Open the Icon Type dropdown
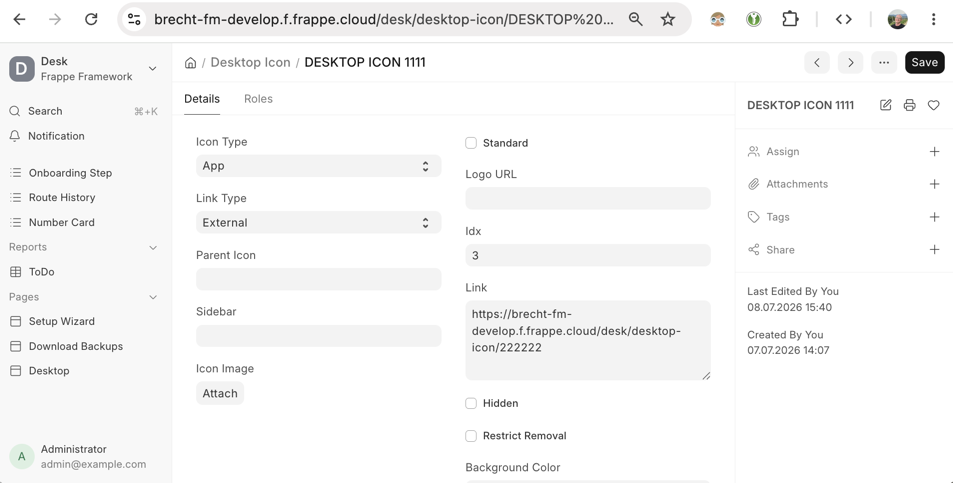Viewport: 953px width, 483px height. pyautogui.click(x=318, y=166)
